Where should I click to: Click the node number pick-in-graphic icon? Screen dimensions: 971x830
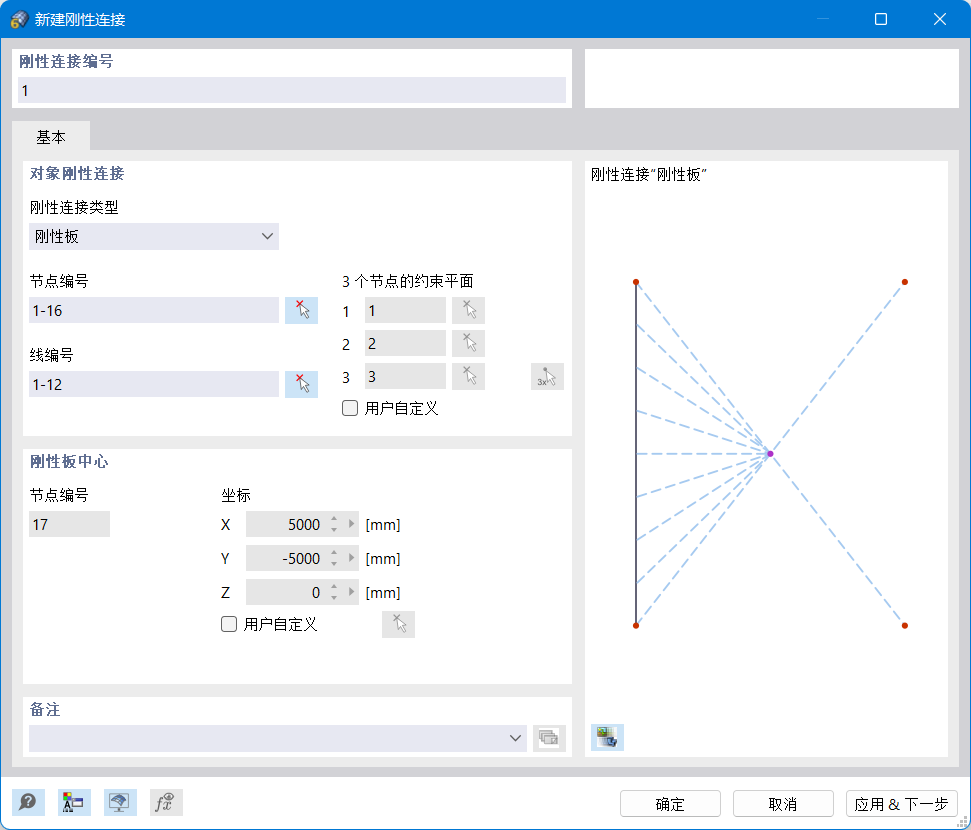301,310
